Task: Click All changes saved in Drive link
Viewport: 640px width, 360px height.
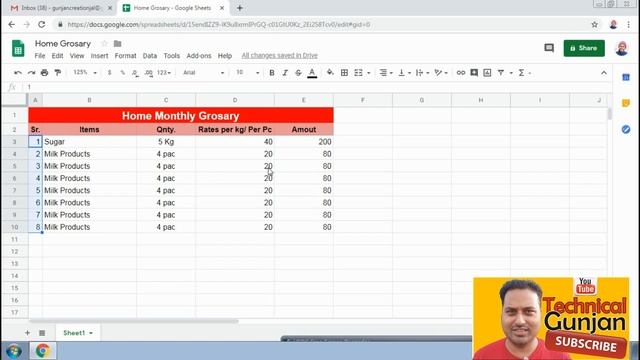Action: [279, 56]
